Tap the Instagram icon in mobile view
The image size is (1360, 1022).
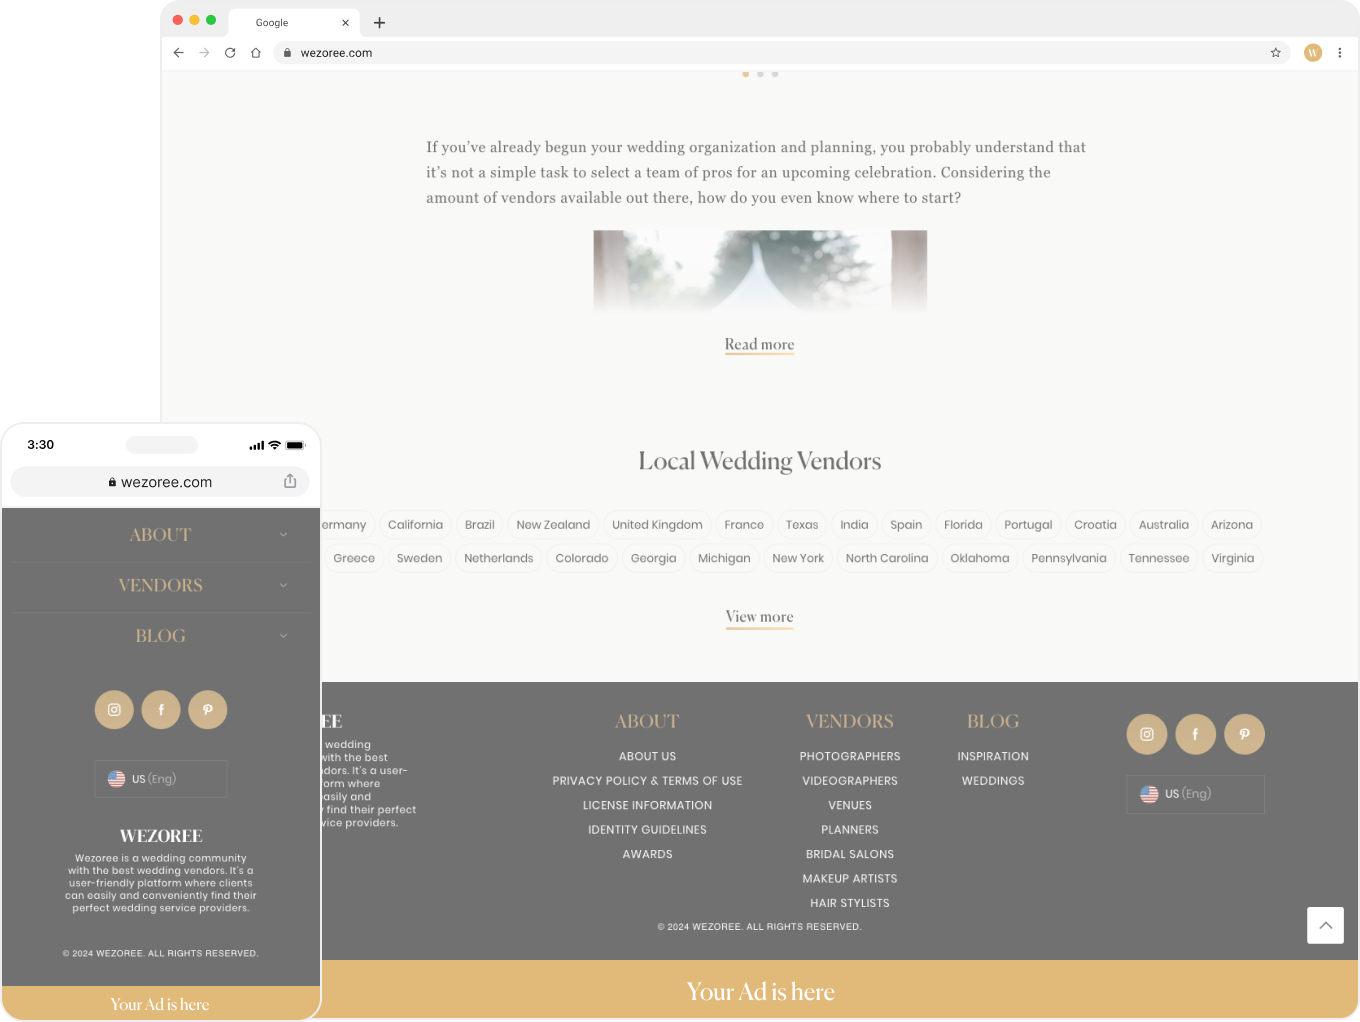[x=114, y=710]
